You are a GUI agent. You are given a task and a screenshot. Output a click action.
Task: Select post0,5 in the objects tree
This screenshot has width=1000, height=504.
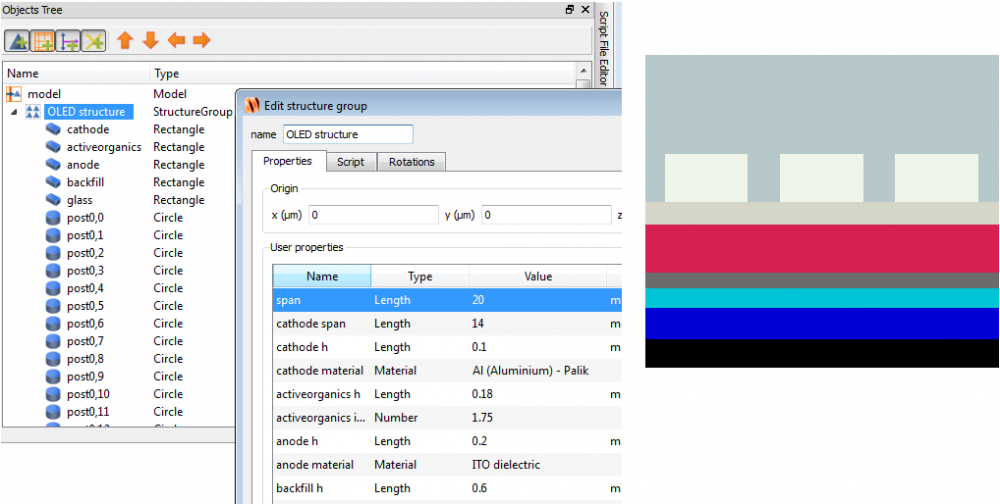pyautogui.click(x=85, y=306)
